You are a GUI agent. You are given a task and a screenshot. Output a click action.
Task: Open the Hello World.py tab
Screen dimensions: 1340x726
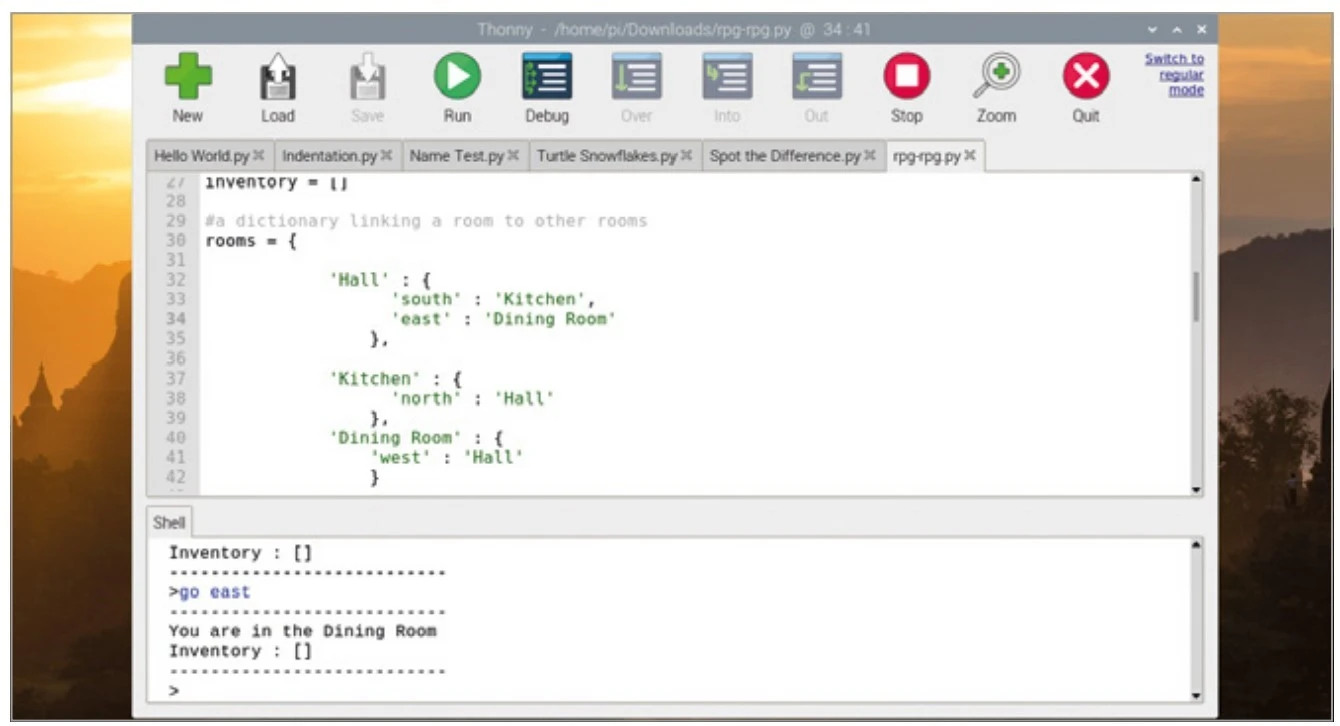[x=201, y=156]
